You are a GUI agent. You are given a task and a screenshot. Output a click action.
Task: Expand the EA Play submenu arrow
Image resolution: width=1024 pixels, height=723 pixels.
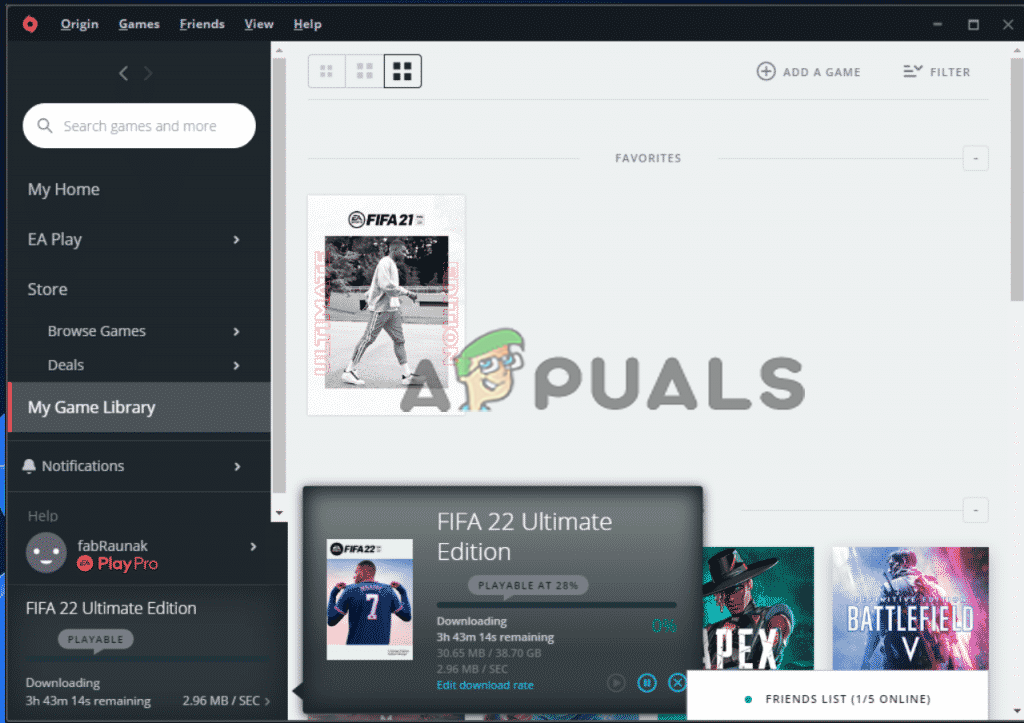(236, 240)
